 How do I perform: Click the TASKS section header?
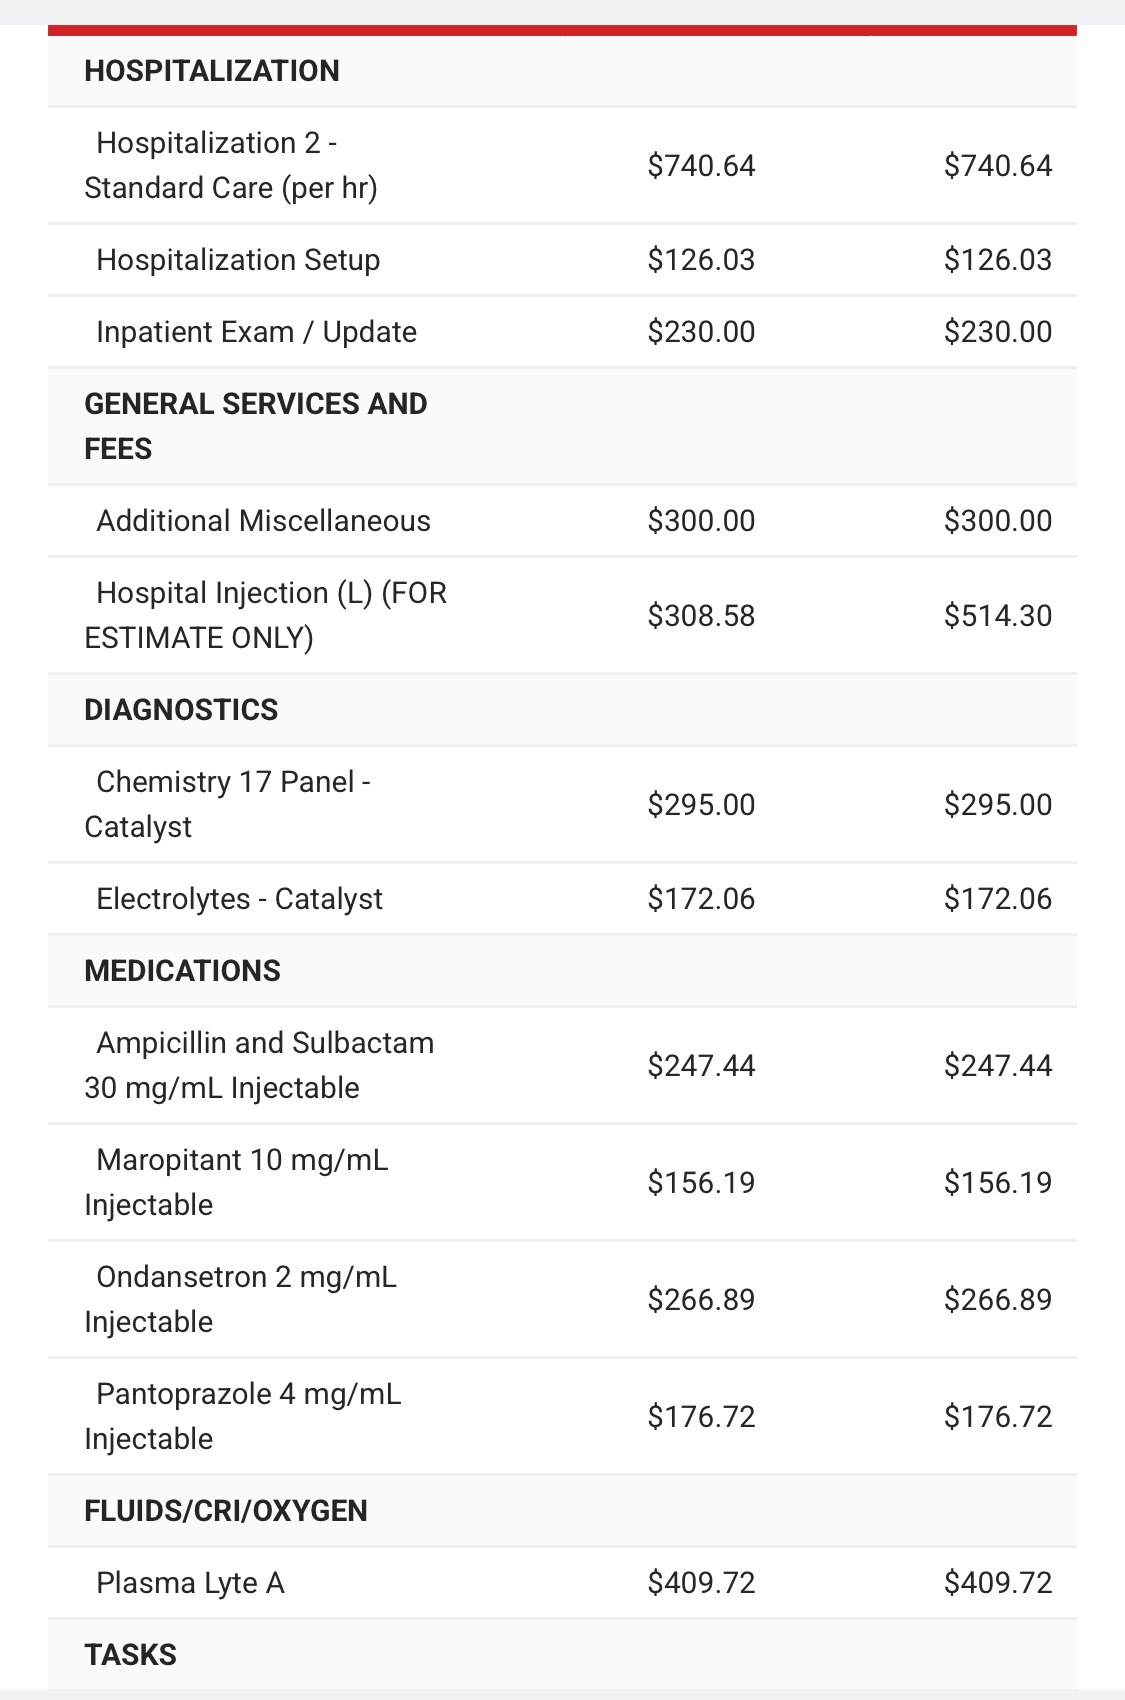pos(130,1655)
